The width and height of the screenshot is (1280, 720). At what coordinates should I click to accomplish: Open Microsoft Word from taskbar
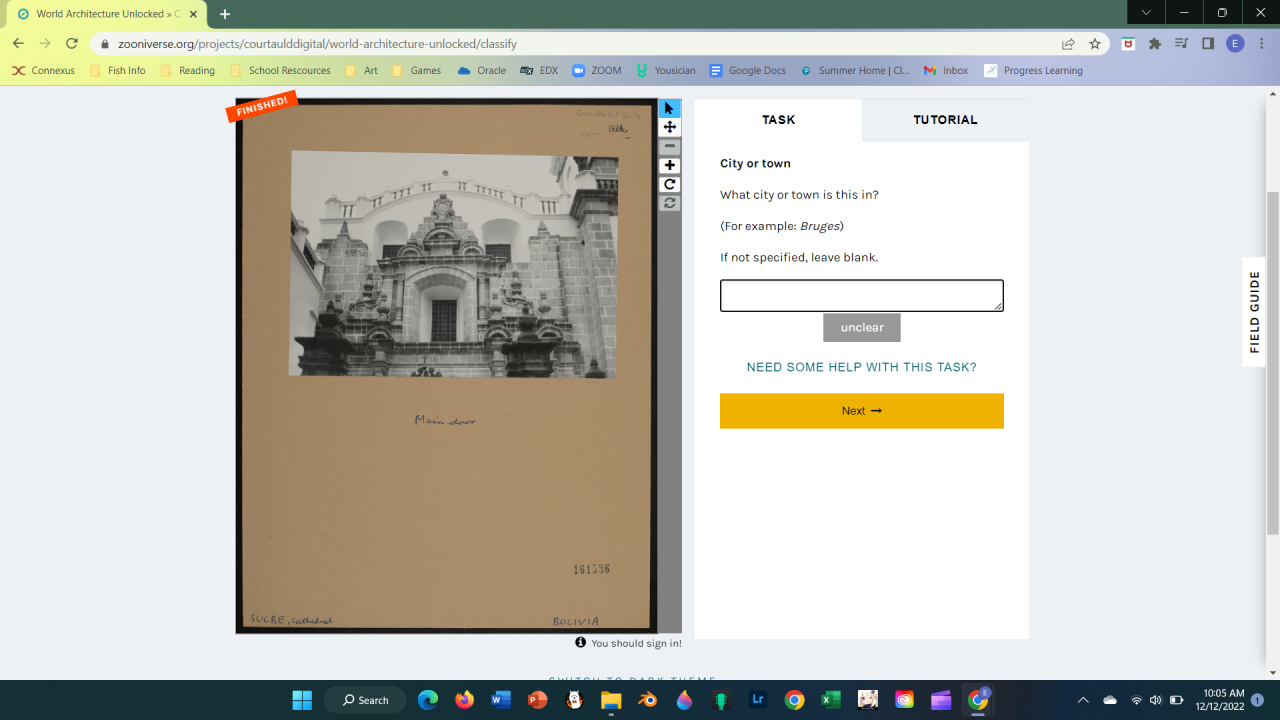(501, 700)
